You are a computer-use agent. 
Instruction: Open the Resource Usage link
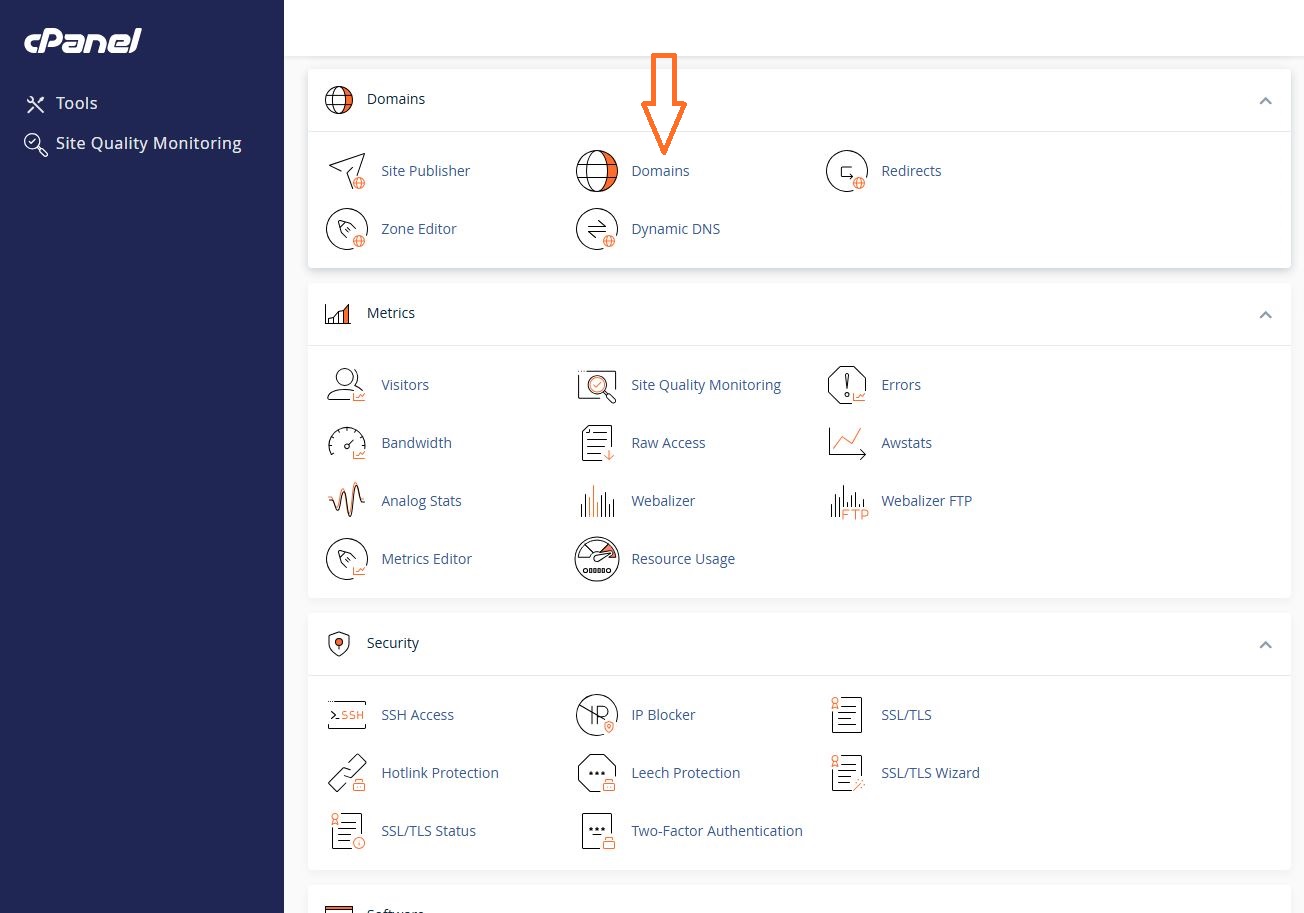tap(683, 559)
